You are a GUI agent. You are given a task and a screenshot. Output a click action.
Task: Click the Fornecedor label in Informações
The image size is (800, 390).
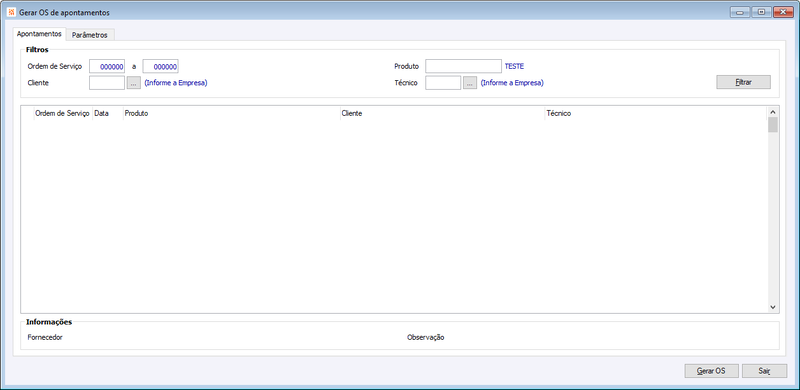[x=45, y=337]
